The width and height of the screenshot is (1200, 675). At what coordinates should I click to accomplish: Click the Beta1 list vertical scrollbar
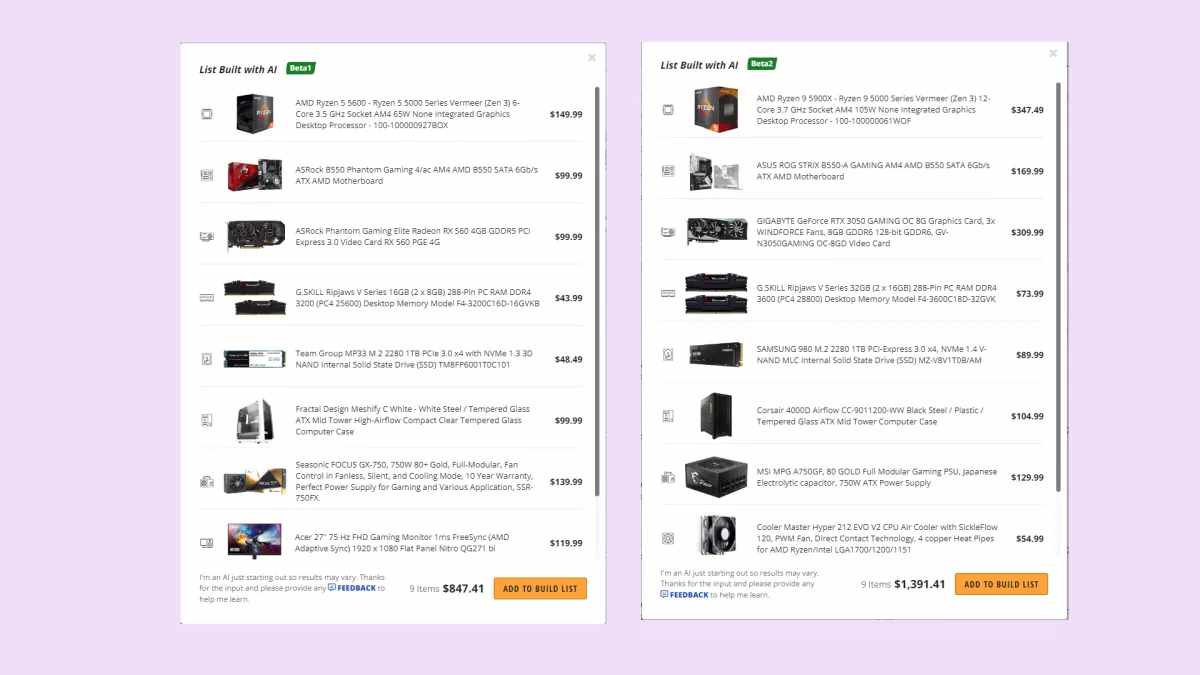click(597, 290)
